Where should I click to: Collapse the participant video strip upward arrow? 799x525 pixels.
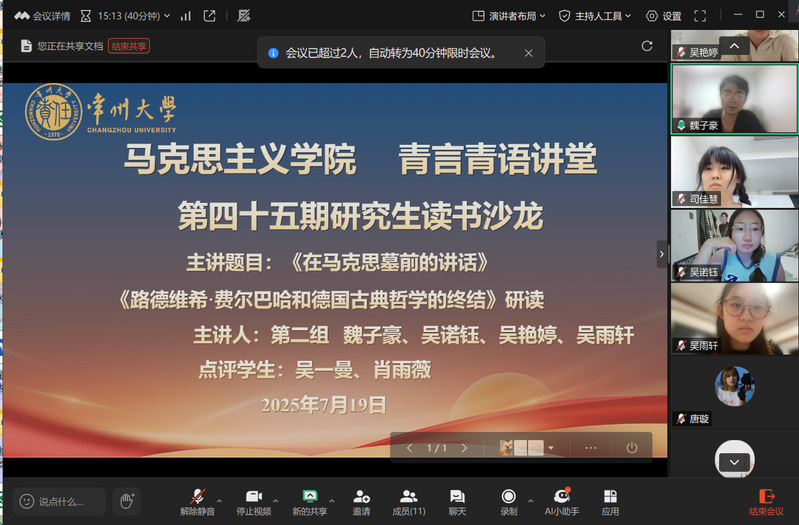click(734, 46)
